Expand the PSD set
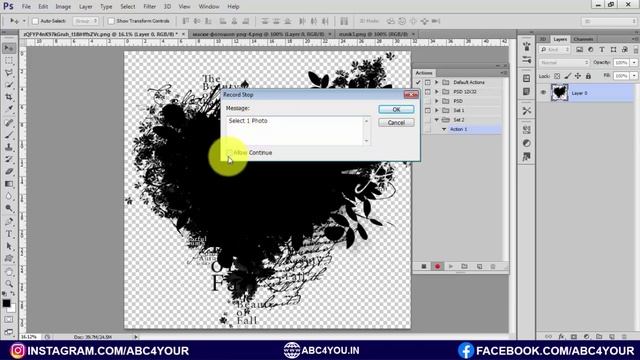 tap(437, 101)
